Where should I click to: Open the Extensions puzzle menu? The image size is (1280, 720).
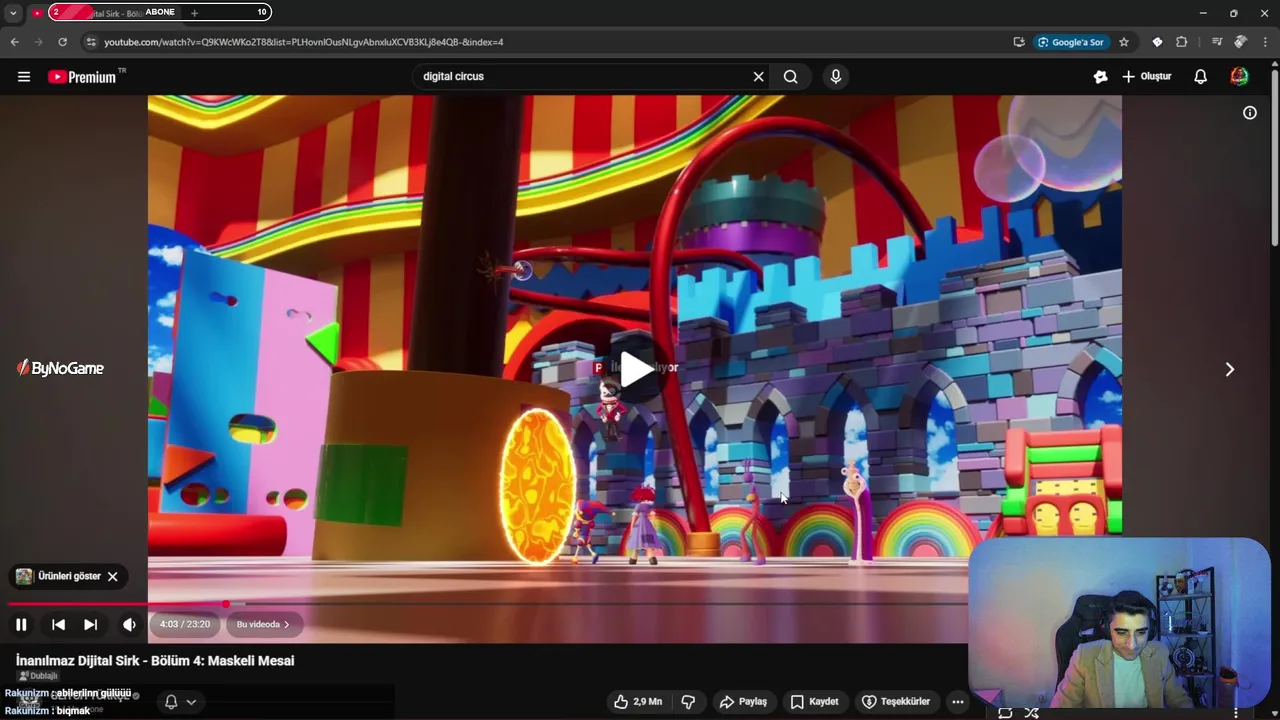[1182, 42]
